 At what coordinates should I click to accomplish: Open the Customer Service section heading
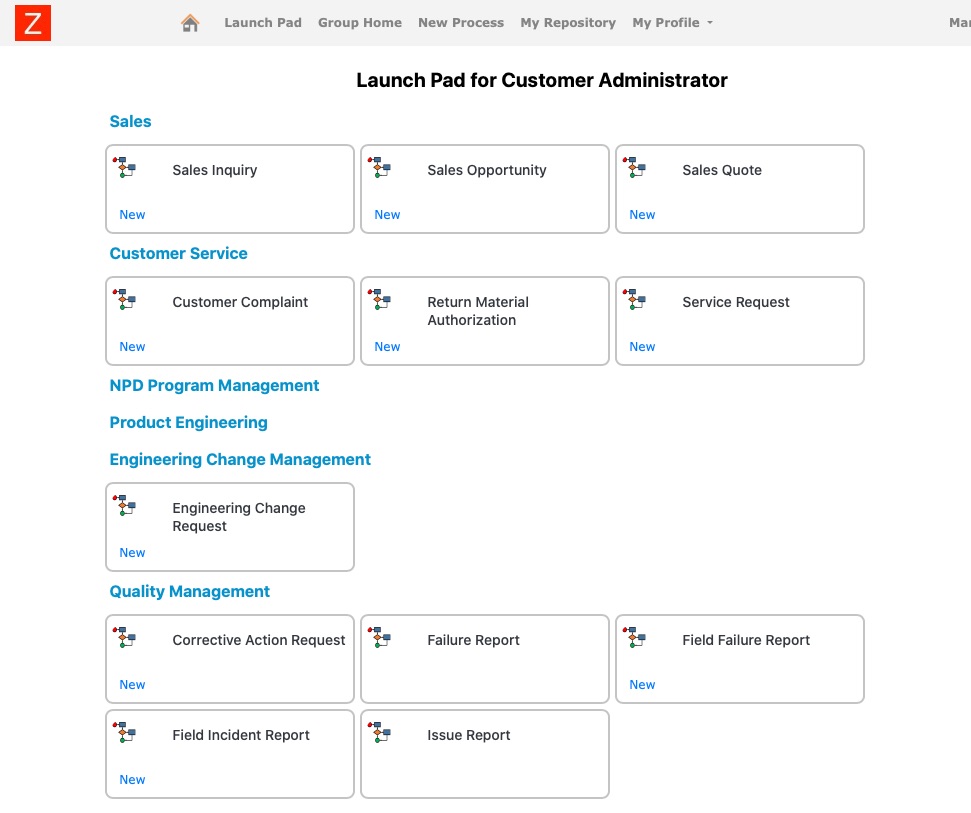(x=178, y=253)
